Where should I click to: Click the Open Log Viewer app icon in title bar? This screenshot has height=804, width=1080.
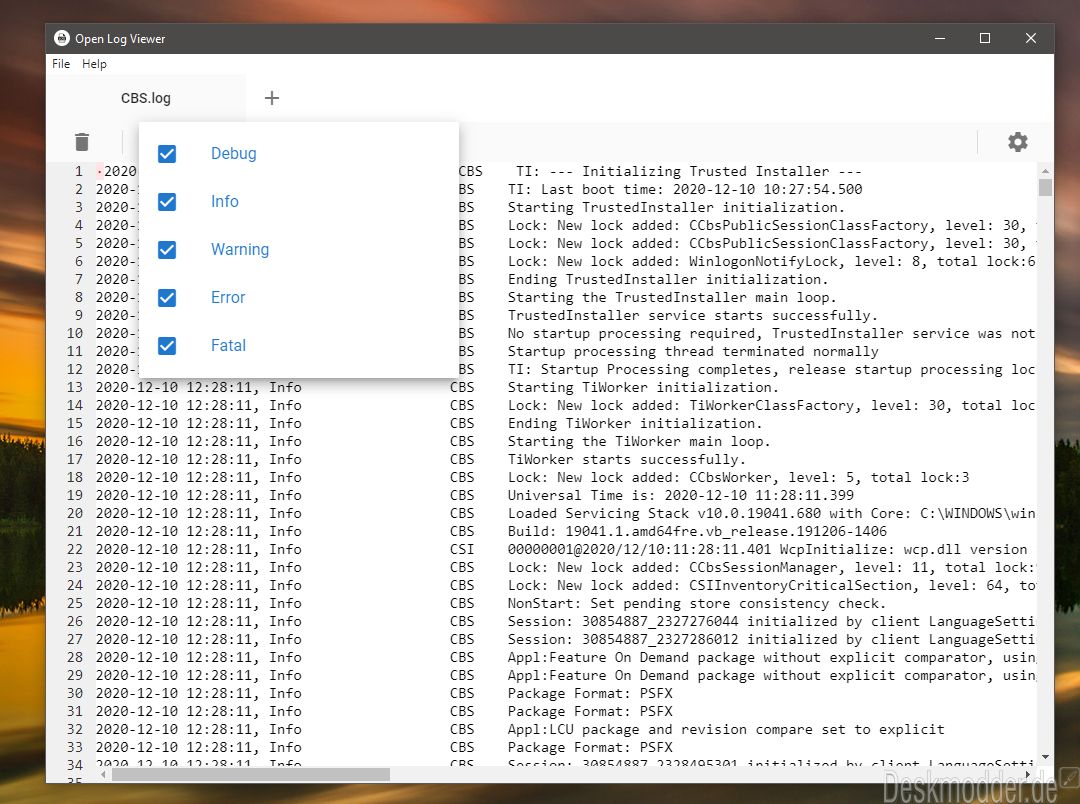point(62,39)
